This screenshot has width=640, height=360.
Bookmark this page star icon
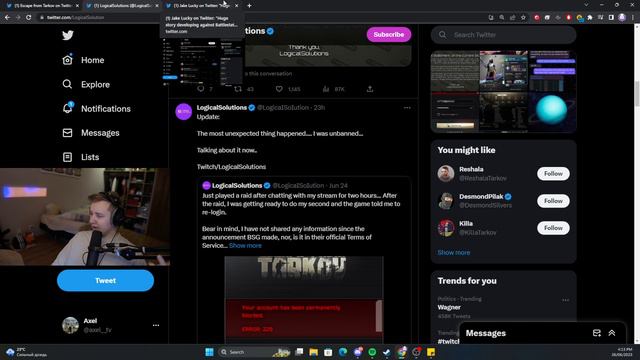coord(523,18)
